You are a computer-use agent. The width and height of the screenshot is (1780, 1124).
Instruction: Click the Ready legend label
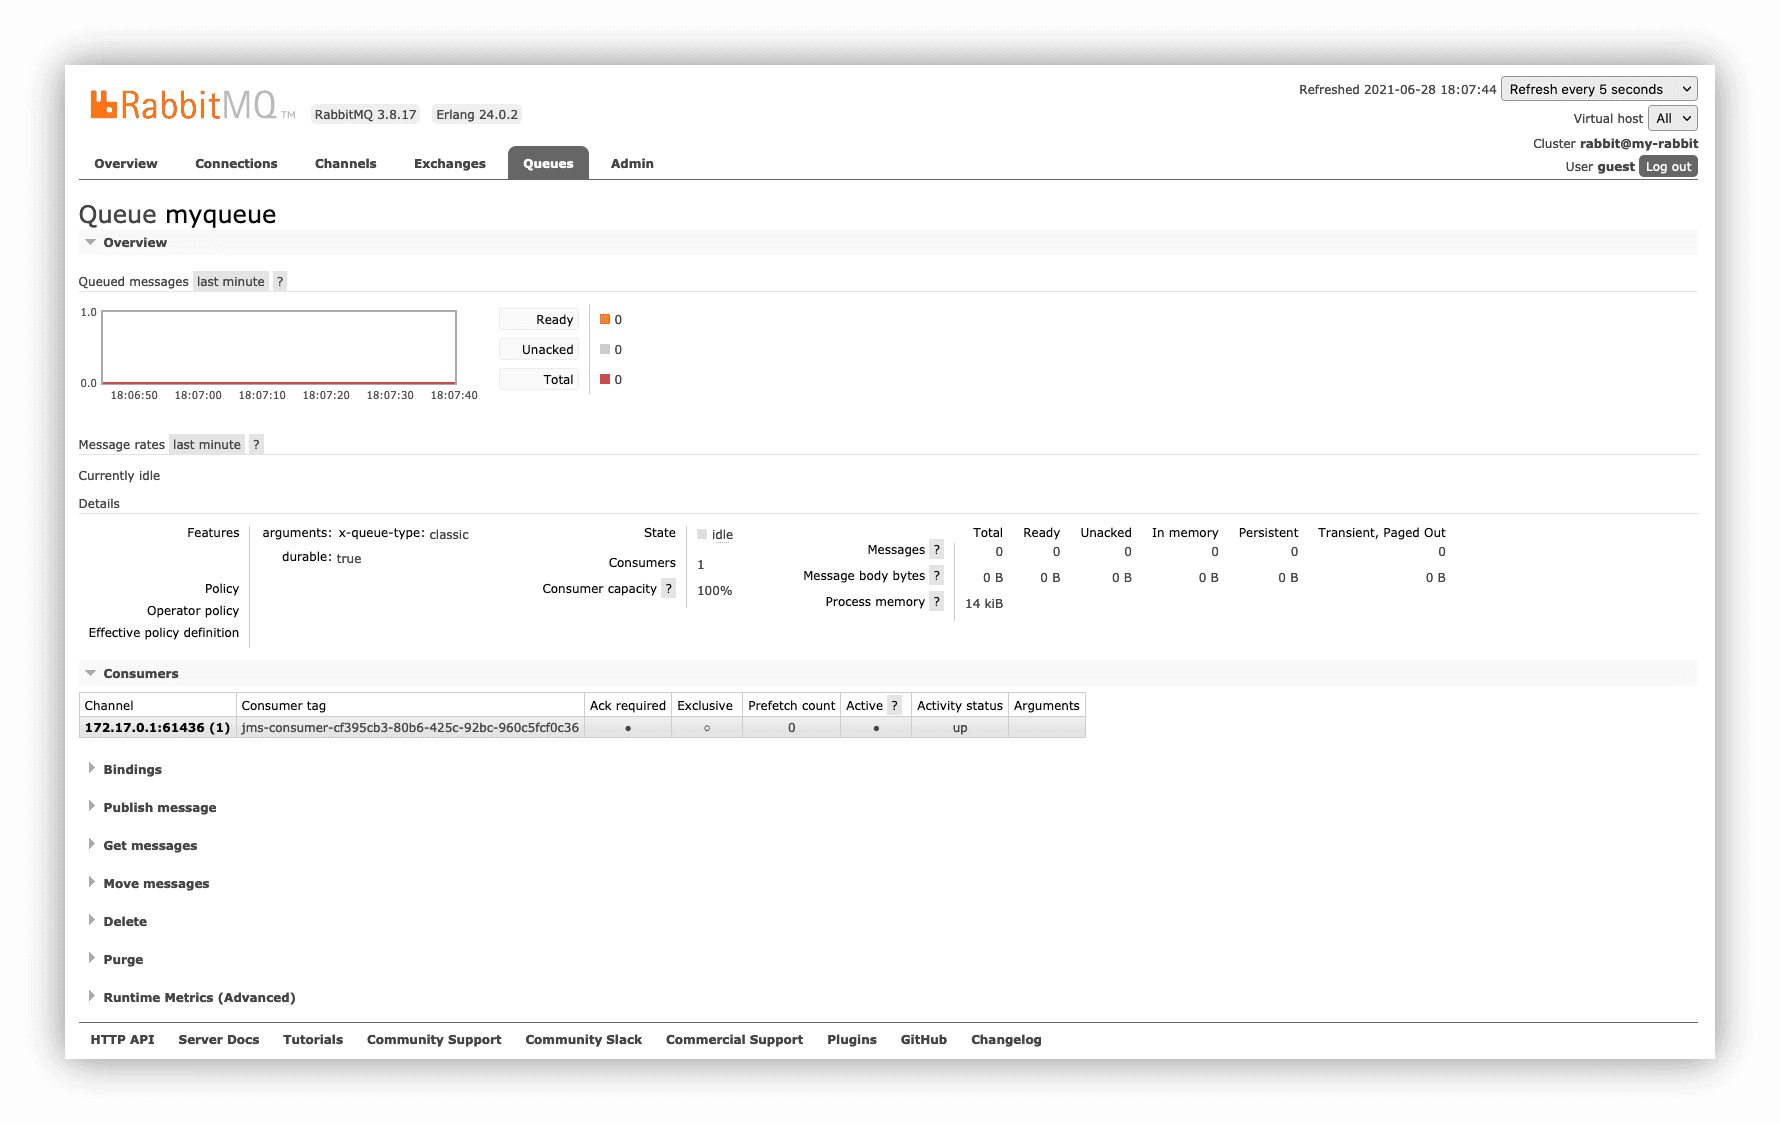pos(540,320)
